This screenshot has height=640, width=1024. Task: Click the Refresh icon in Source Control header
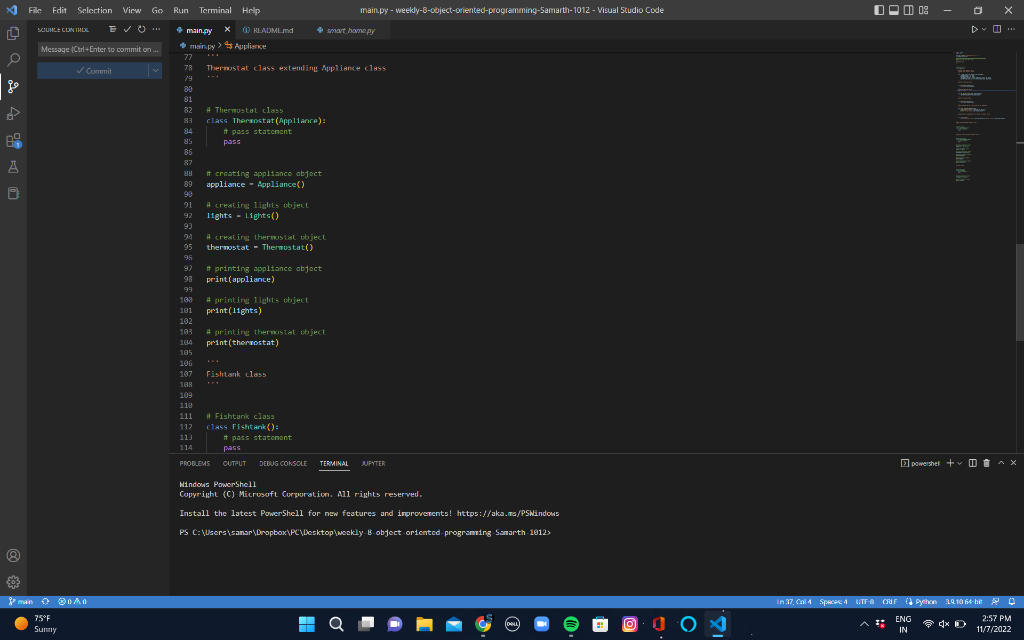141,30
